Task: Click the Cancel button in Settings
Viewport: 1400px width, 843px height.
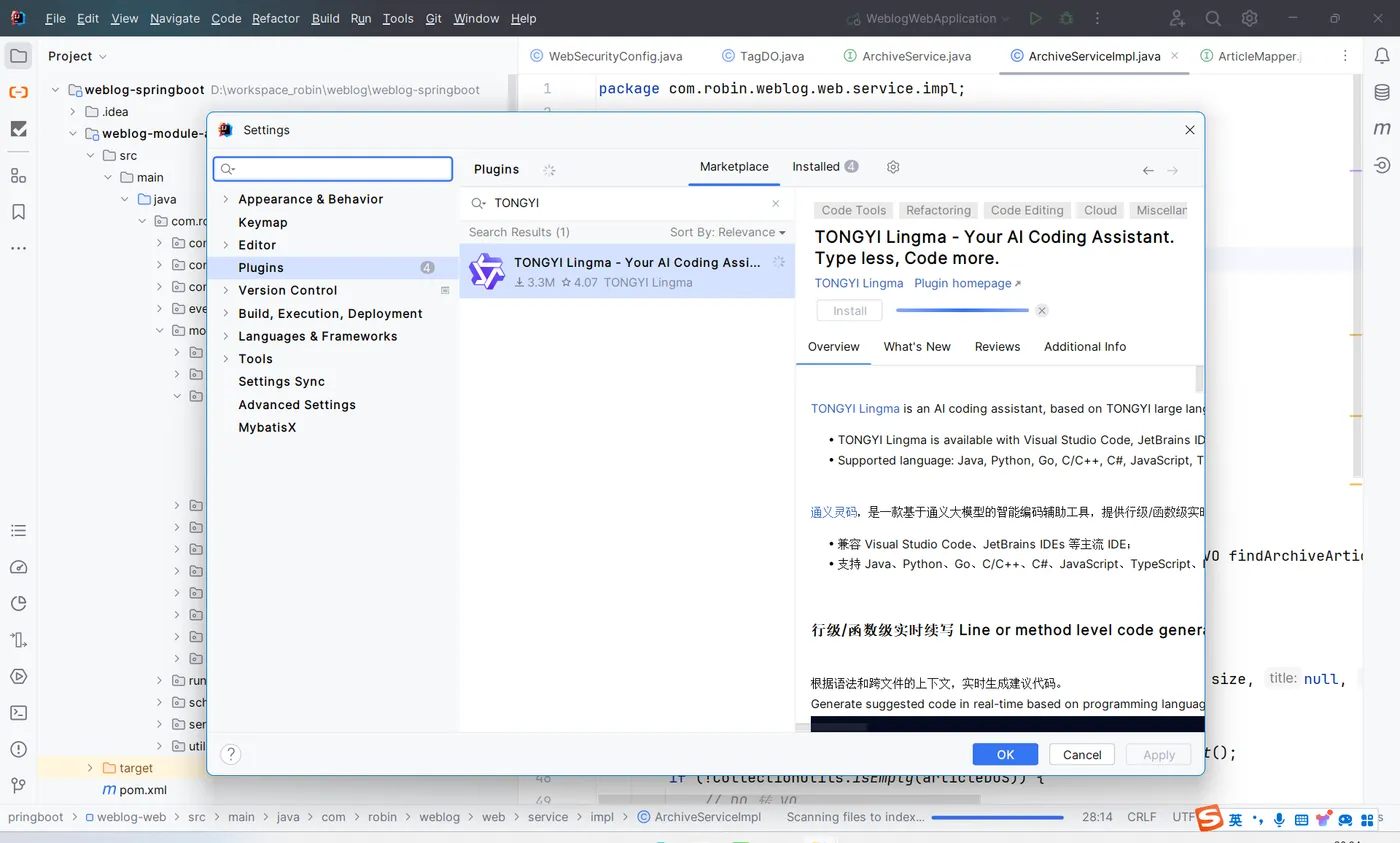Action: (1082, 755)
